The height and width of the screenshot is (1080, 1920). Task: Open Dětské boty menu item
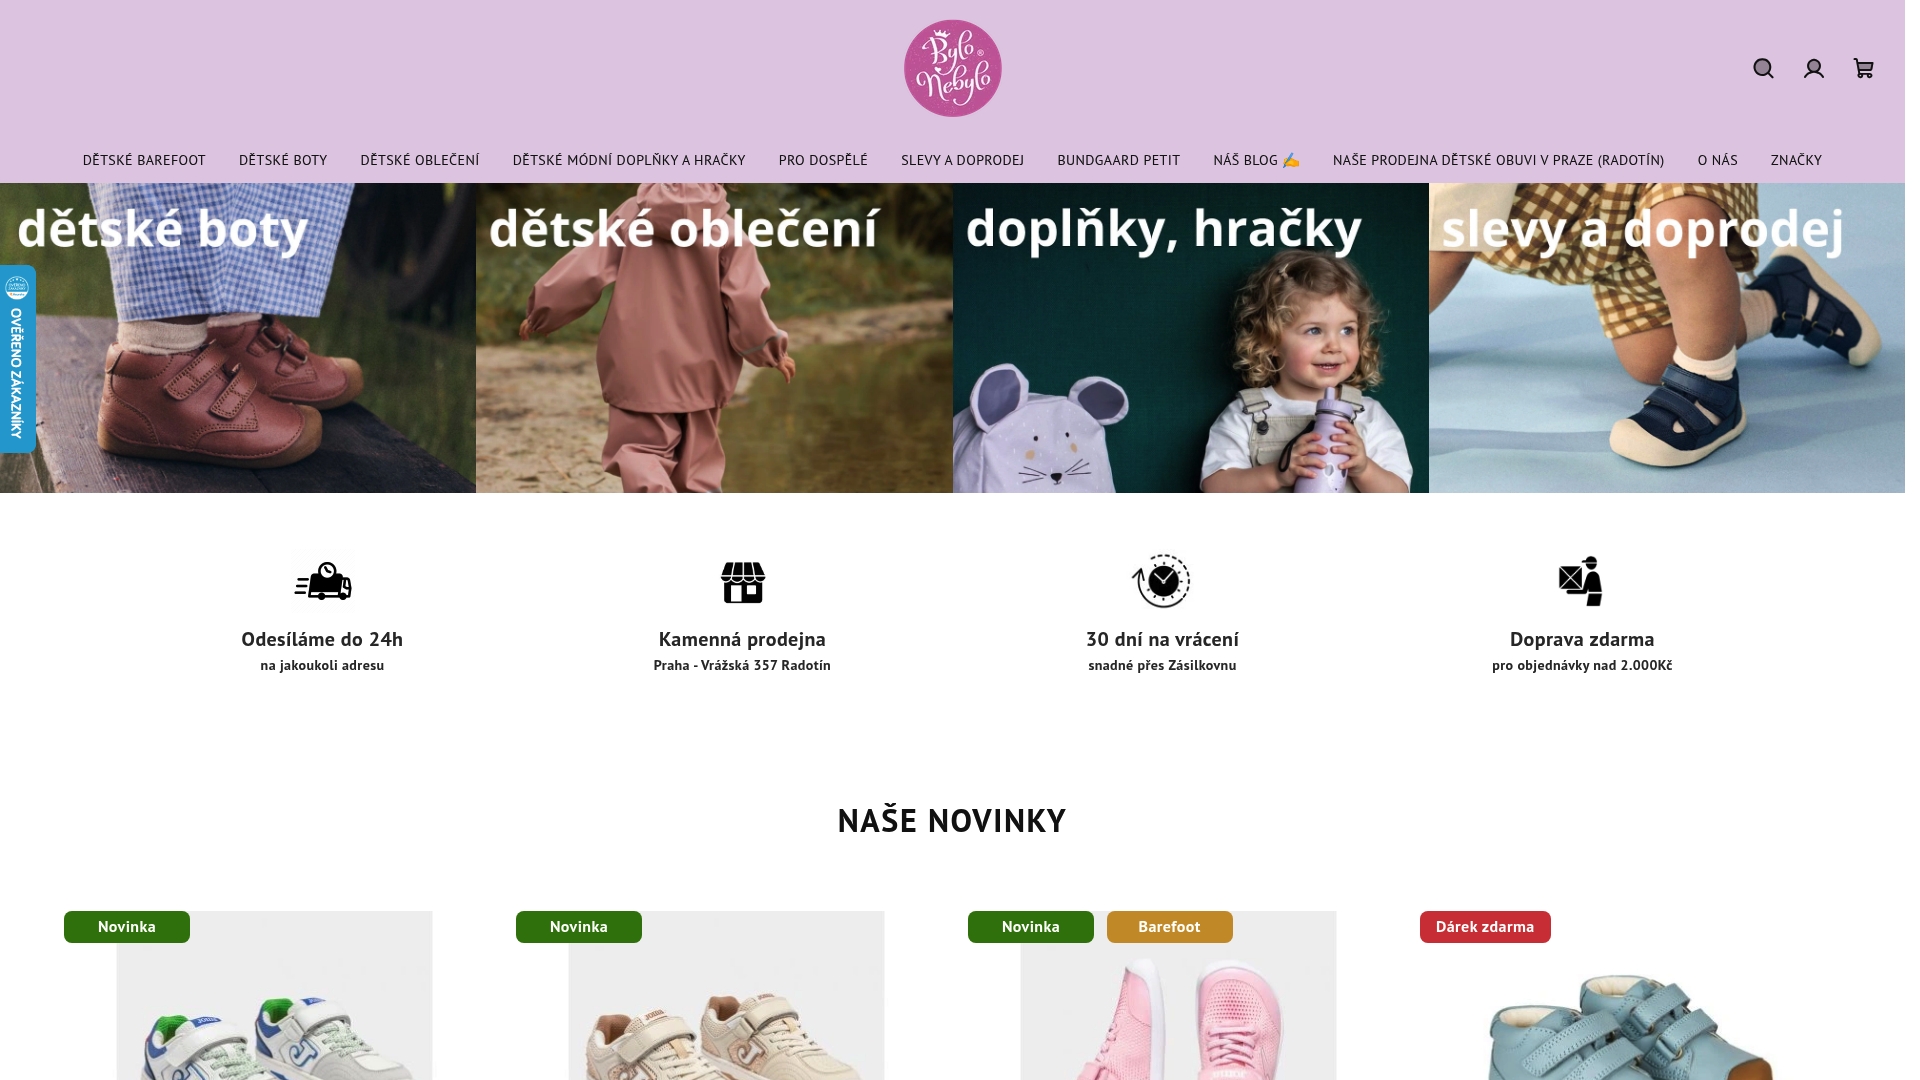coord(283,160)
